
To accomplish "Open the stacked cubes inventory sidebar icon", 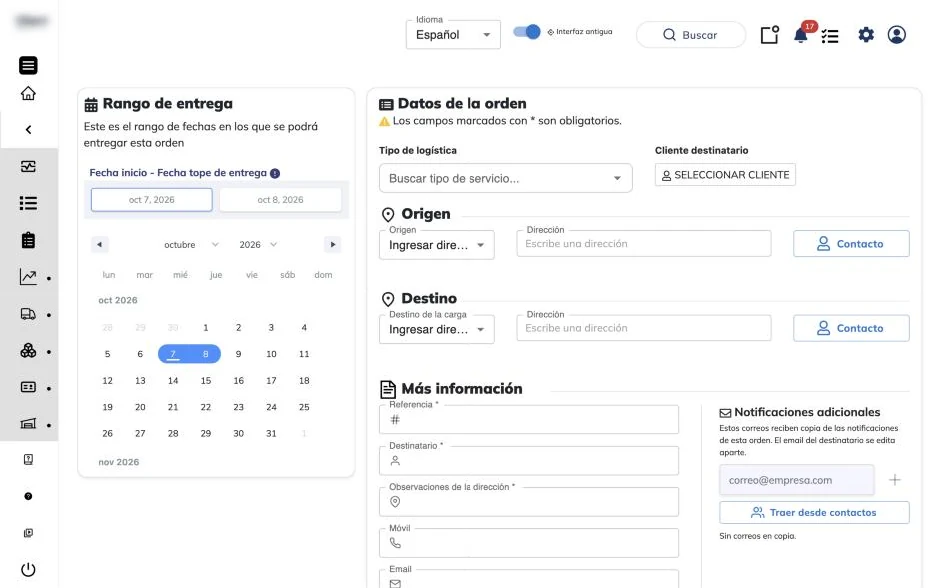I will tap(28, 351).
